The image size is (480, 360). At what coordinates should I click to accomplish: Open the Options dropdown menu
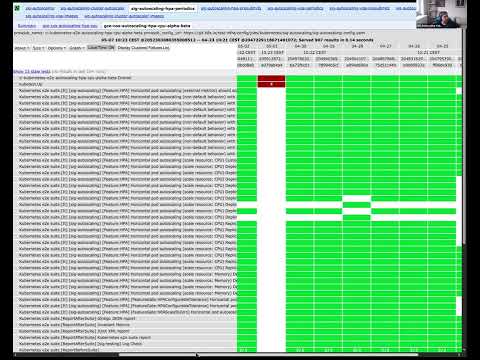pyautogui.click(x=56, y=48)
